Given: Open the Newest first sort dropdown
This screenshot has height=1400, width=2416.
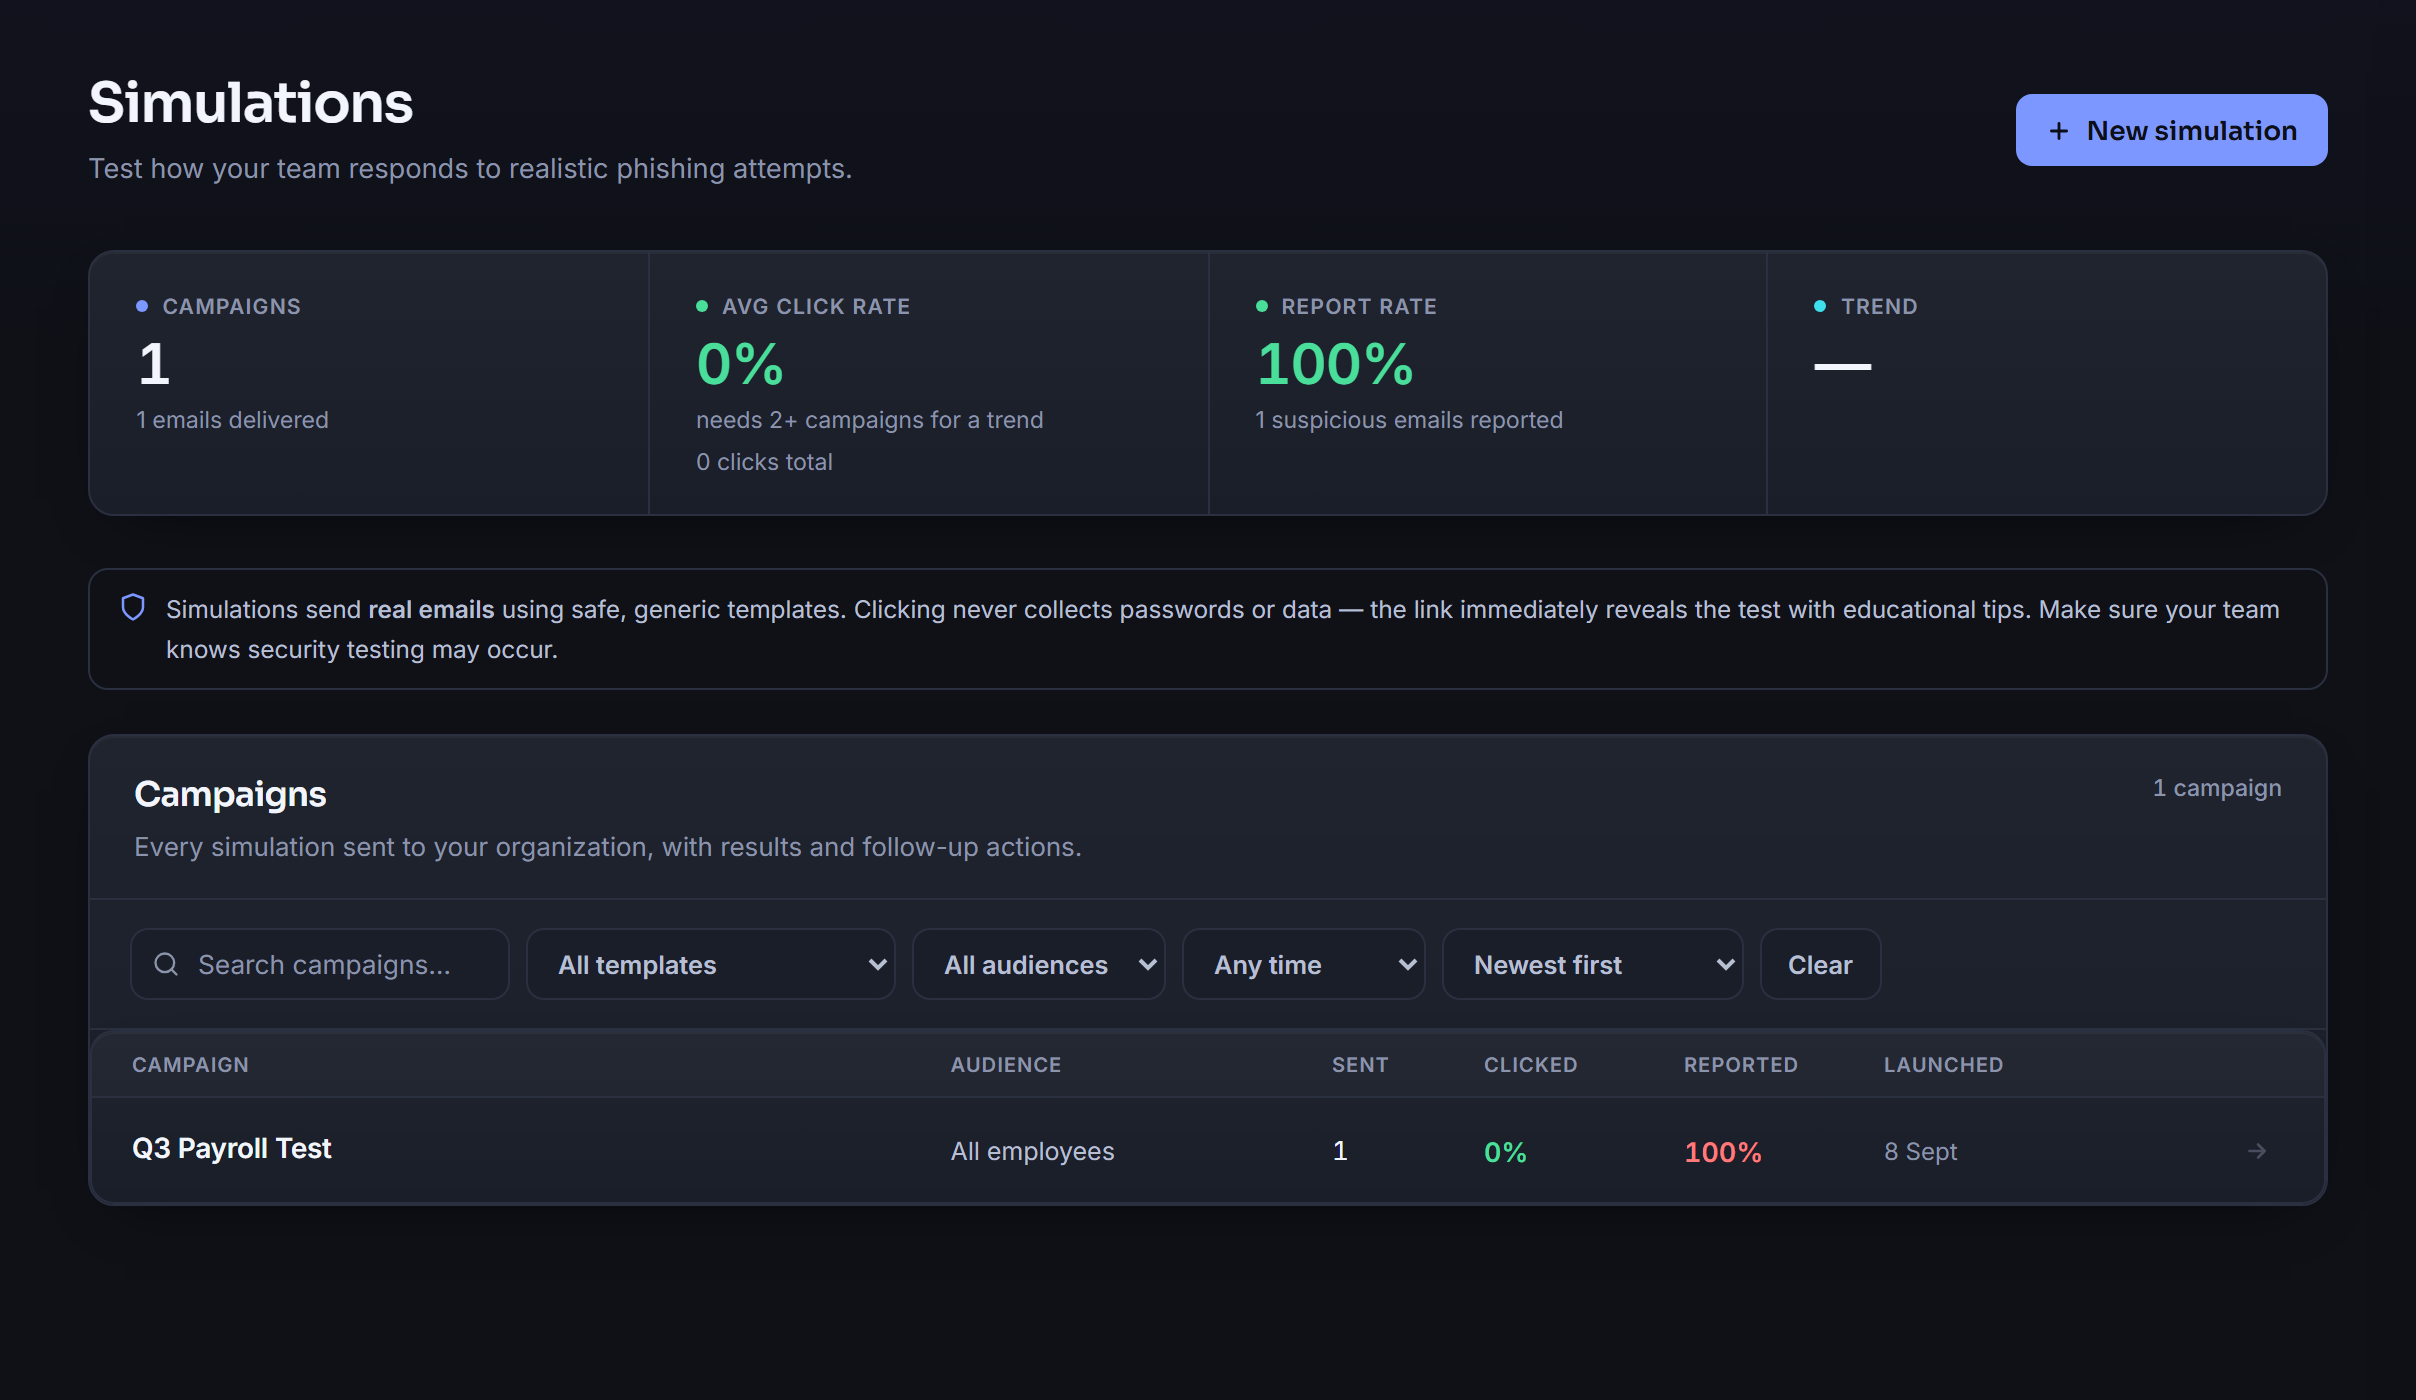Looking at the screenshot, I should coord(1593,964).
